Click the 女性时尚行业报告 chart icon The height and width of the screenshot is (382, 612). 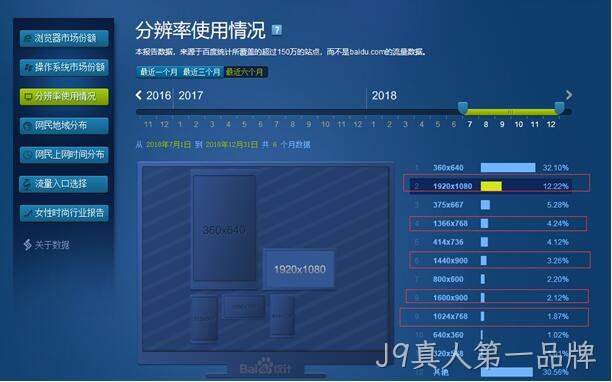28,213
